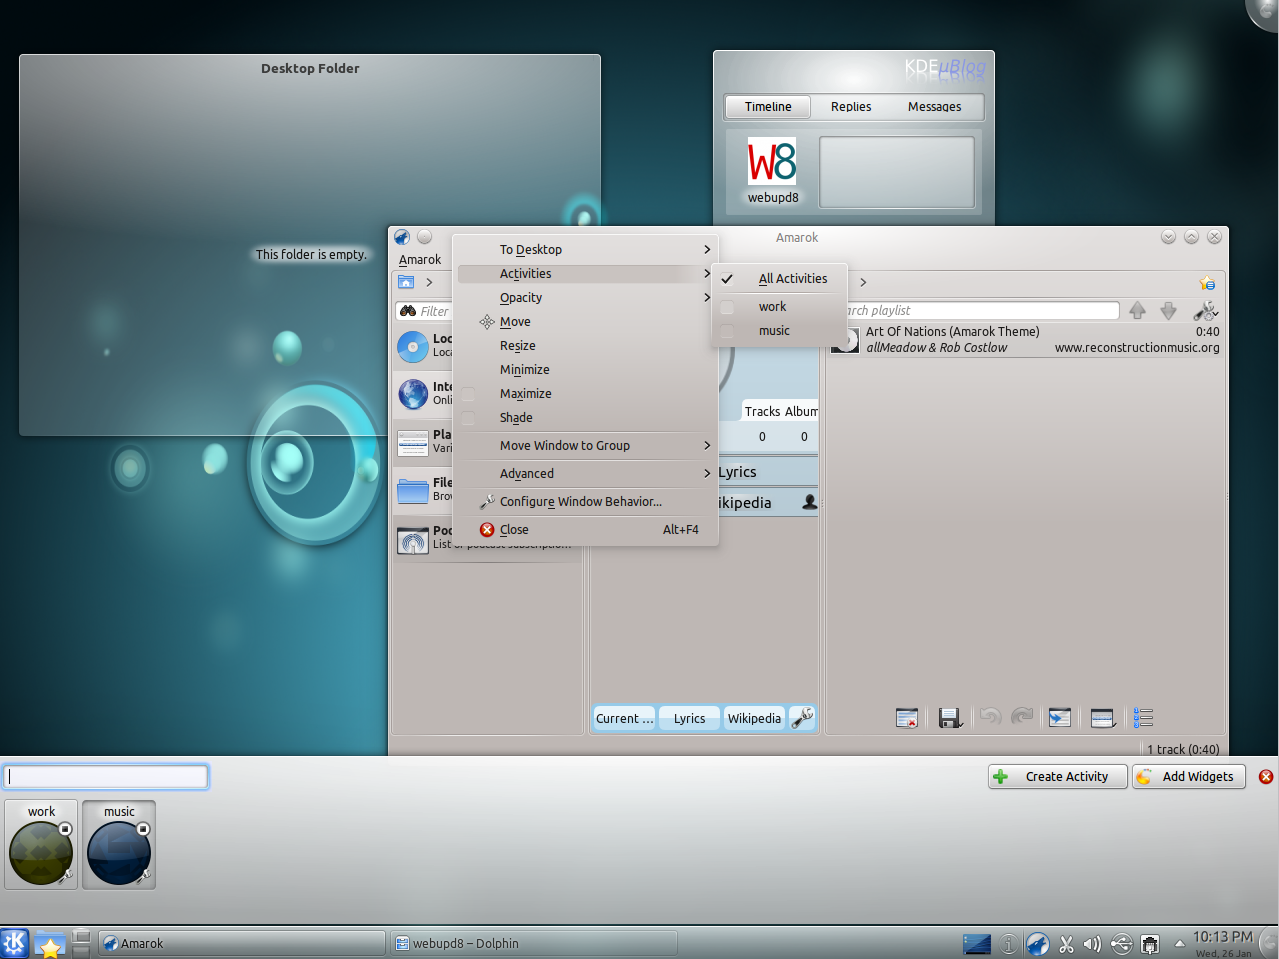The image size is (1279, 959).
Task: Click the wrench tools icon beside playlist search
Action: click(1206, 311)
